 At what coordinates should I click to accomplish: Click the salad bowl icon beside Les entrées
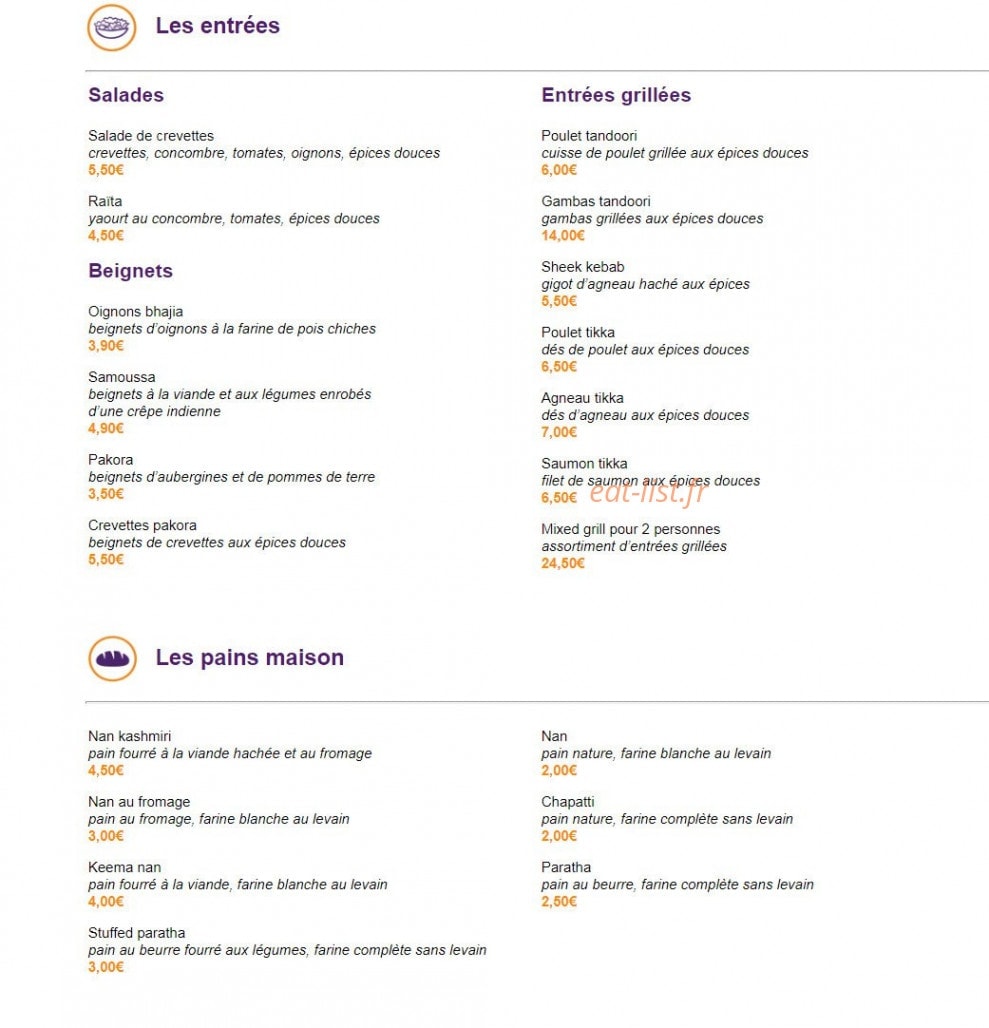coord(111,28)
